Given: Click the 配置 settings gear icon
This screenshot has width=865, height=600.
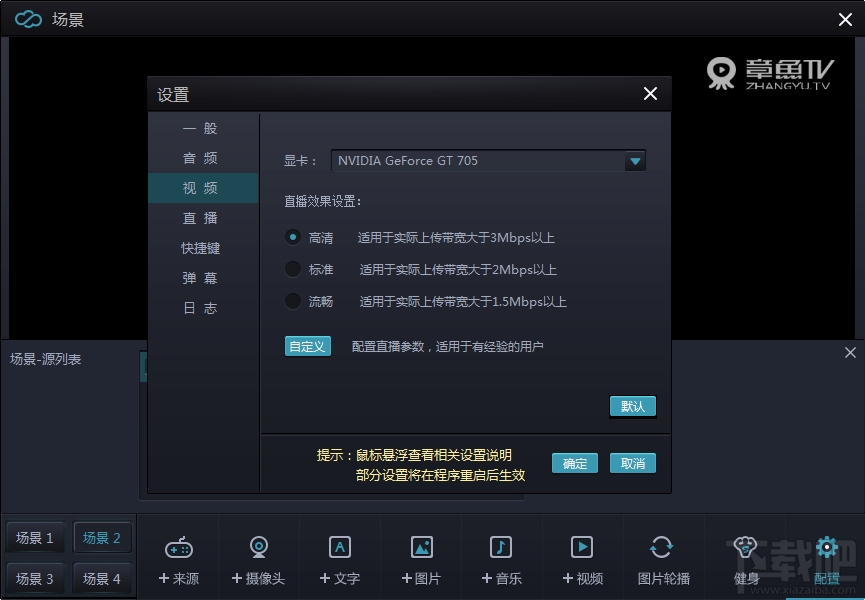Looking at the screenshot, I should pyautogui.click(x=827, y=558).
